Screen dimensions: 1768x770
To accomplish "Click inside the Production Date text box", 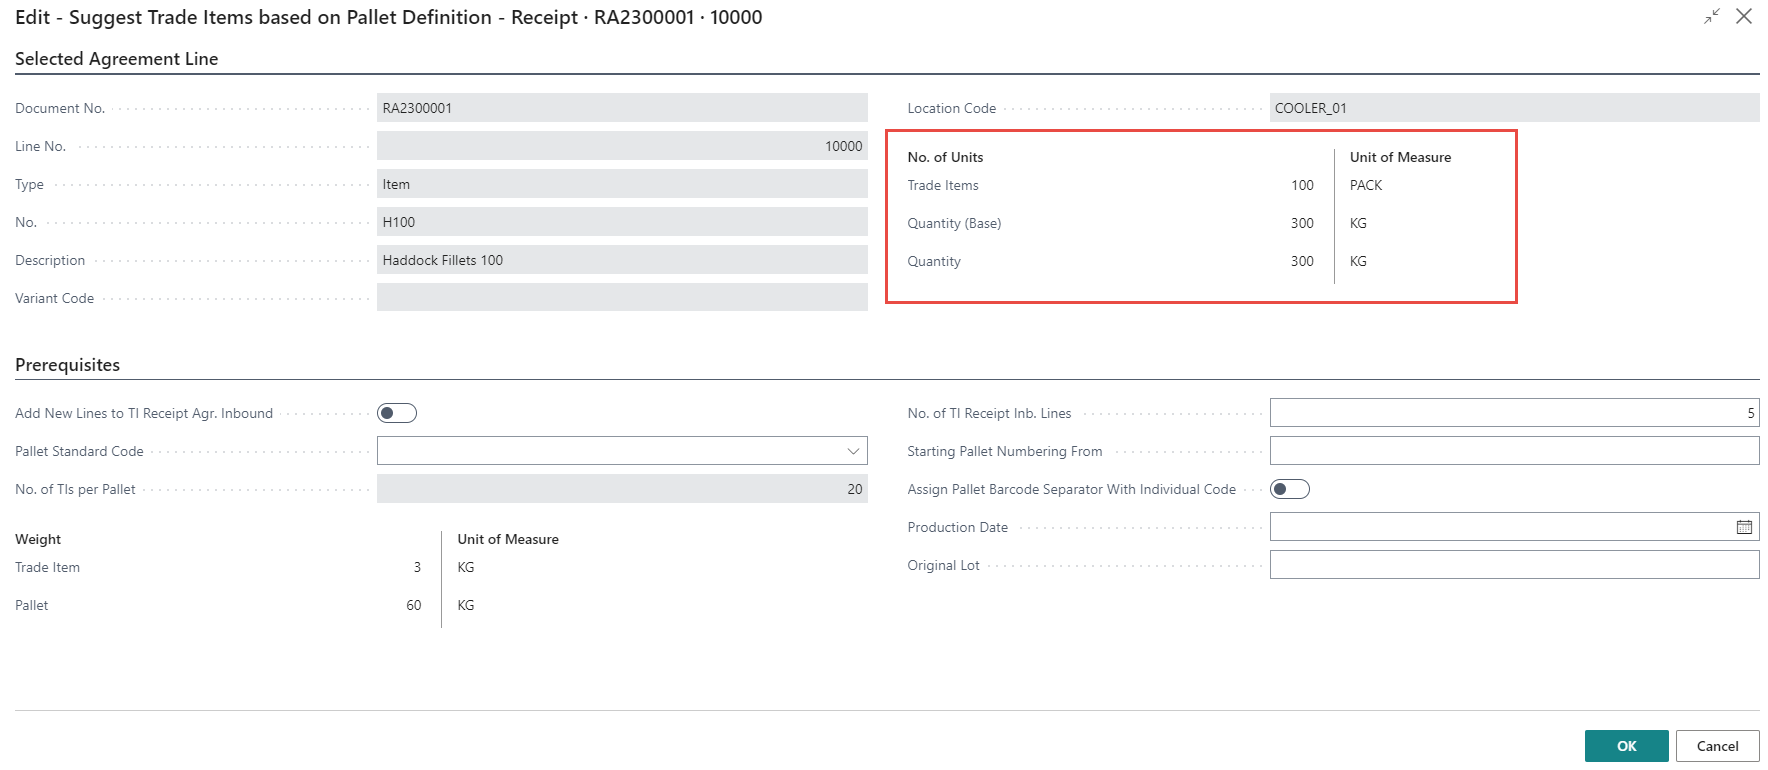I will [1500, 527].
